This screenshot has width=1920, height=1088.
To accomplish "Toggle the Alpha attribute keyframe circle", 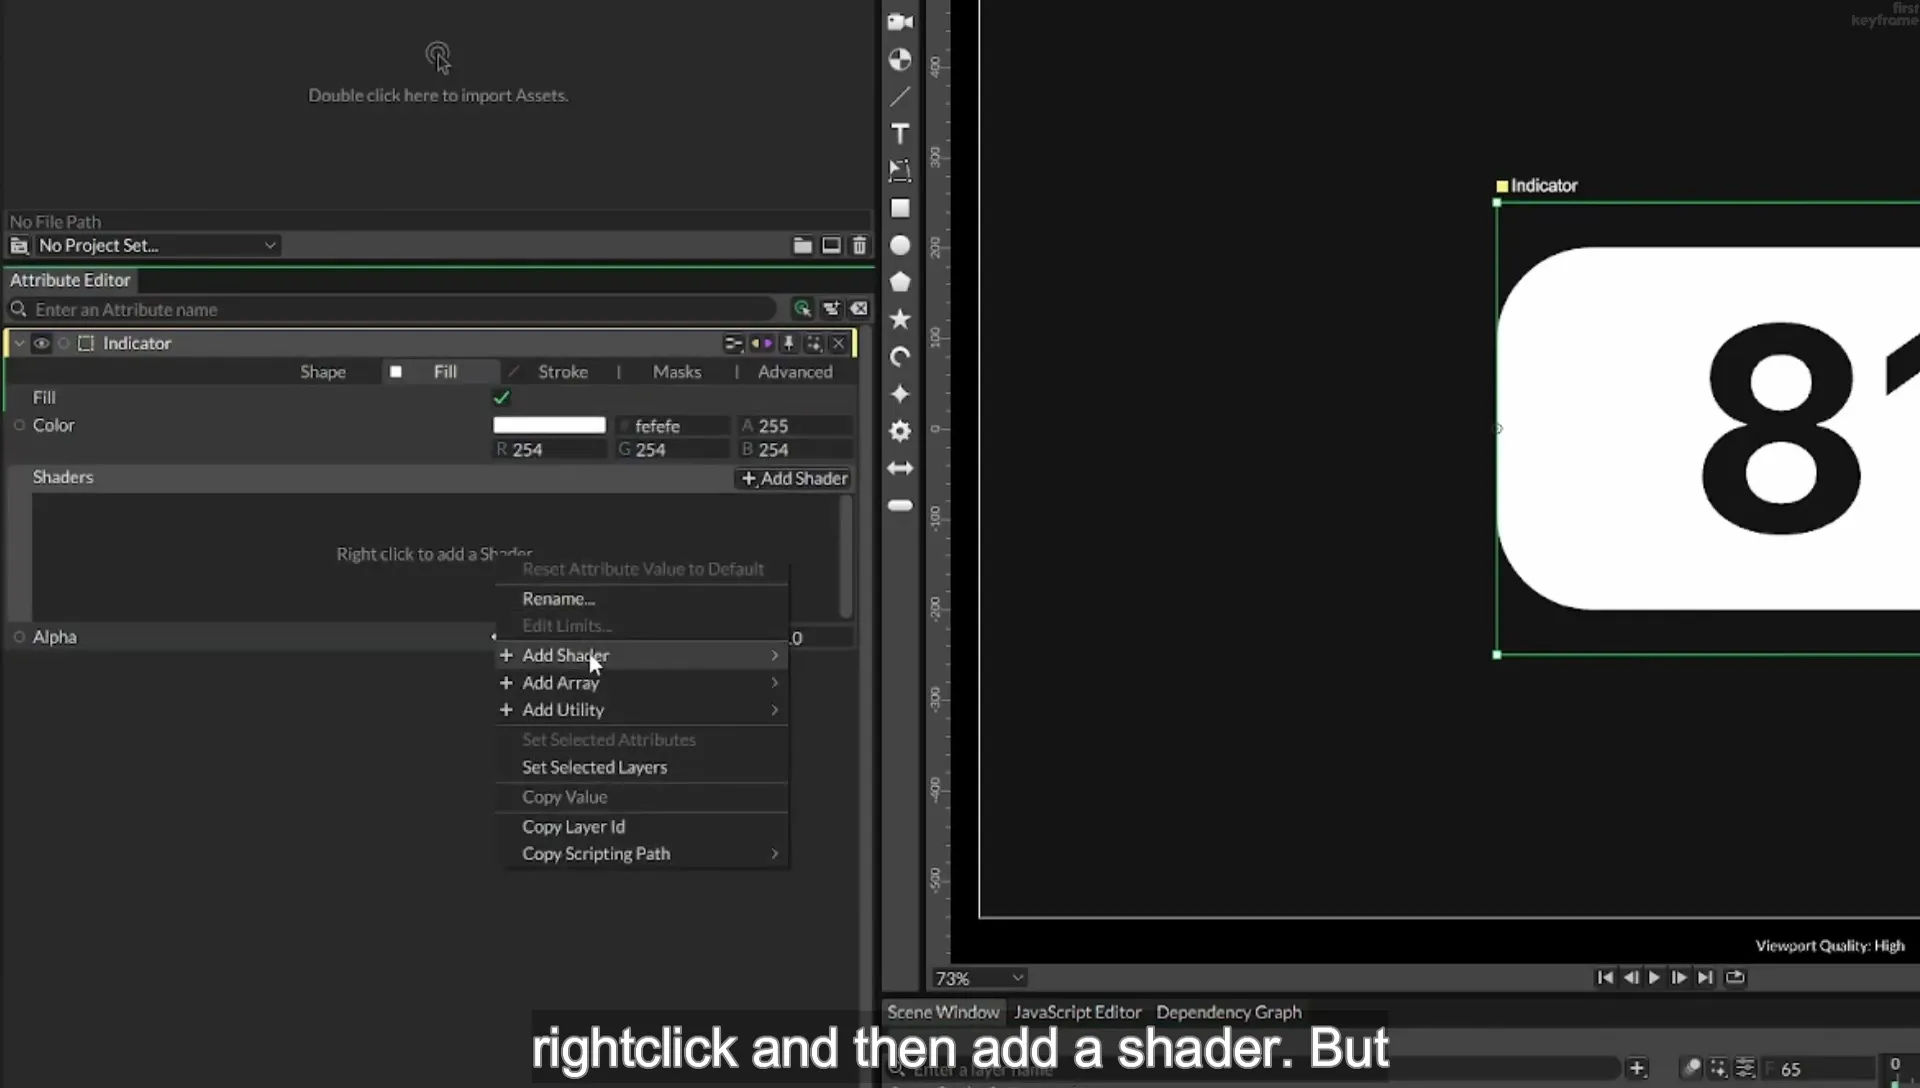I will tap(19, 637).
